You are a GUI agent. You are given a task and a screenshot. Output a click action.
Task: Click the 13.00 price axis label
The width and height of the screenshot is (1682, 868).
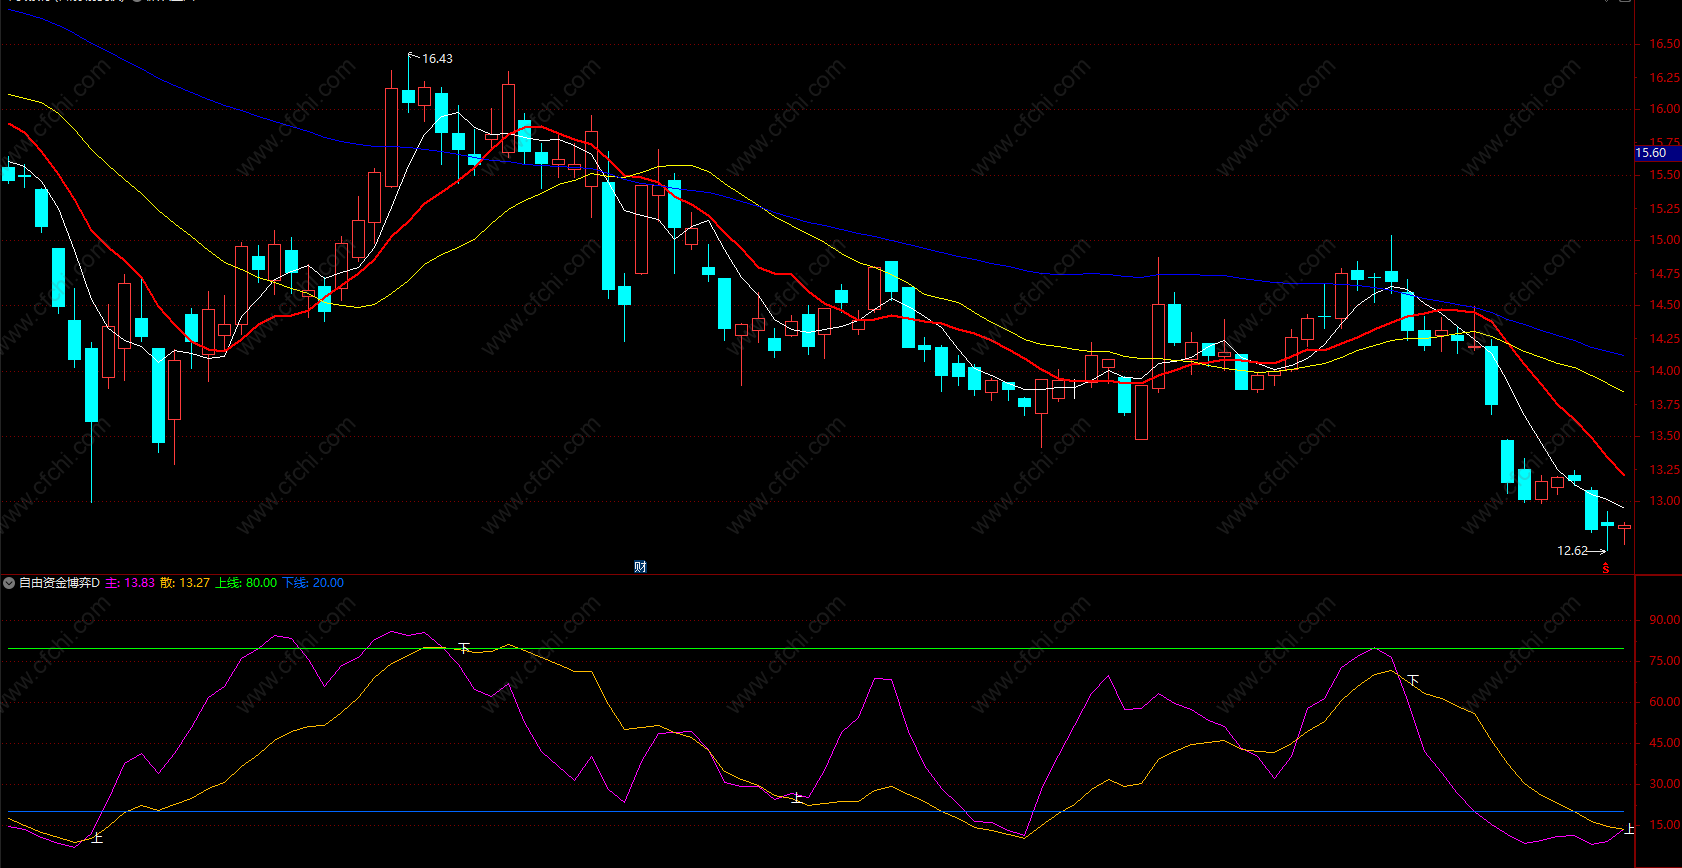click(1665, 502)
